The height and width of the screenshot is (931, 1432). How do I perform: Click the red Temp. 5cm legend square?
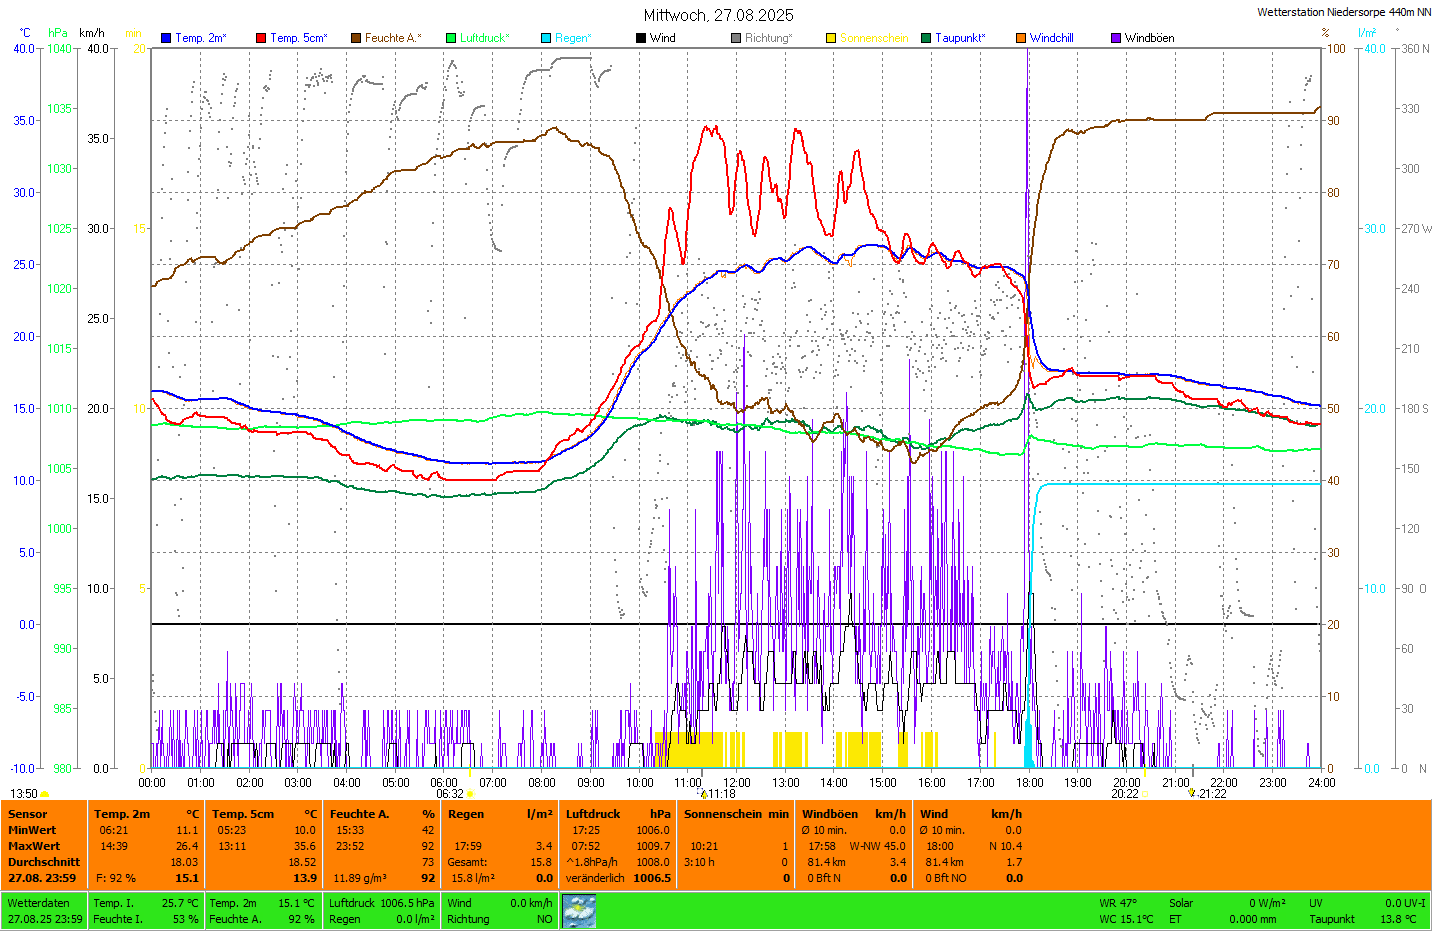click(x=261, y=38)
